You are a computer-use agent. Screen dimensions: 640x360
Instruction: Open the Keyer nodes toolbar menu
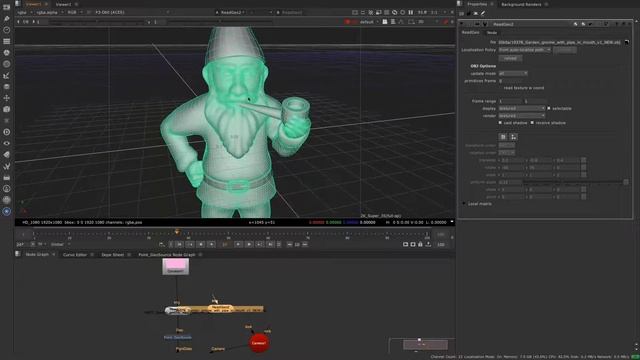tap(7, 76)
